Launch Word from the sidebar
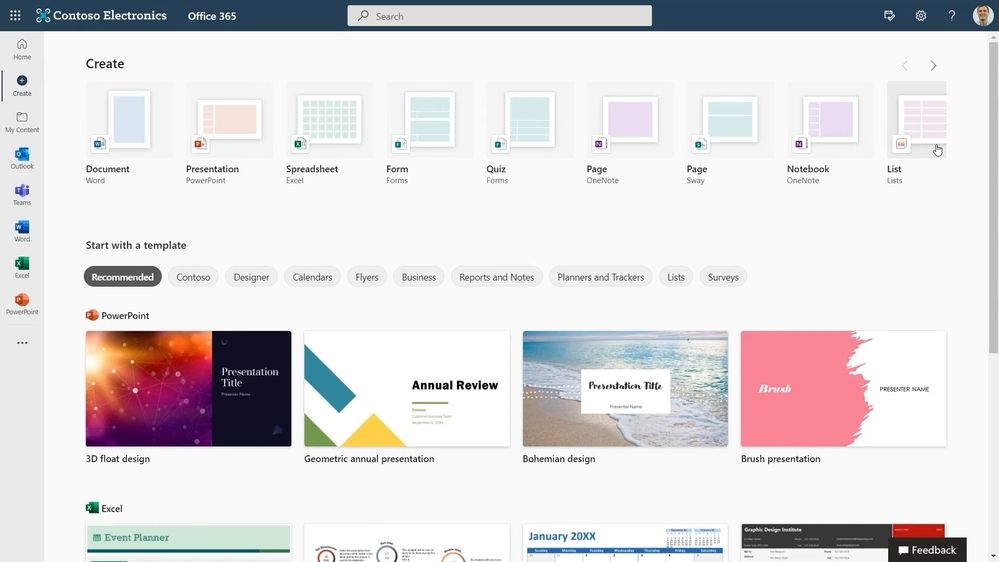999x562 pixels. (22, 231)
